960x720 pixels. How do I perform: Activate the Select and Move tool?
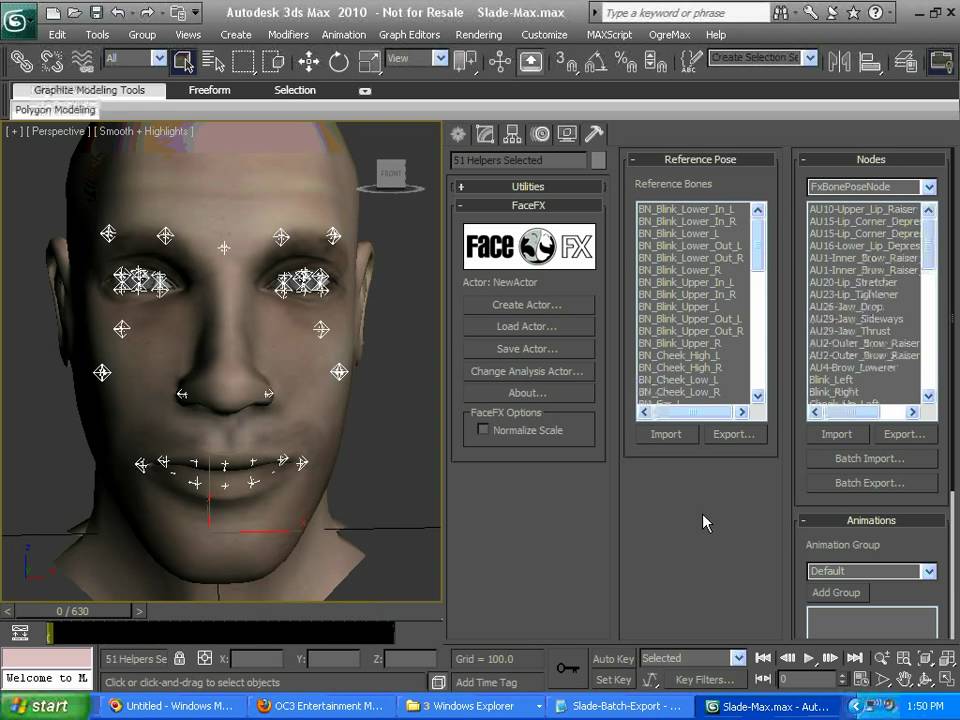tap(309, 61)
